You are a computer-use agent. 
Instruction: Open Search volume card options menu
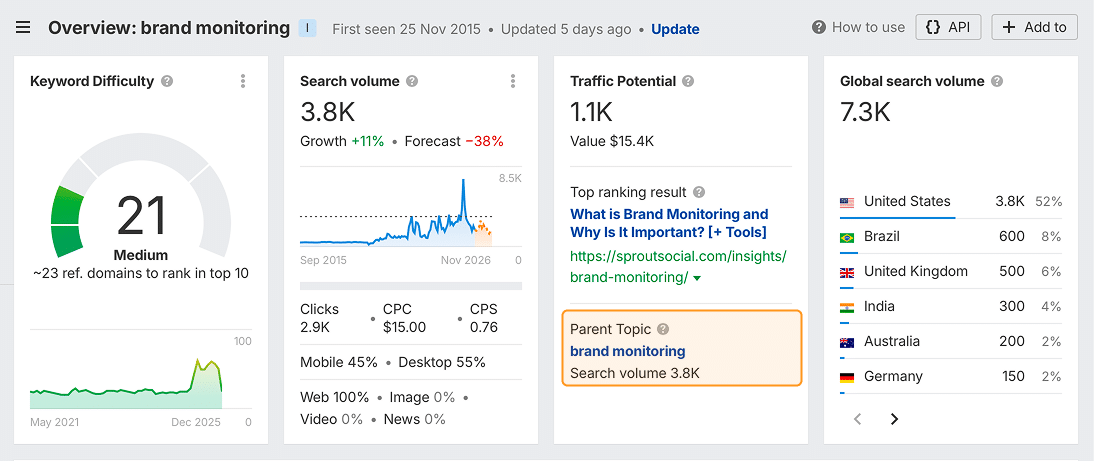(513, 81)
